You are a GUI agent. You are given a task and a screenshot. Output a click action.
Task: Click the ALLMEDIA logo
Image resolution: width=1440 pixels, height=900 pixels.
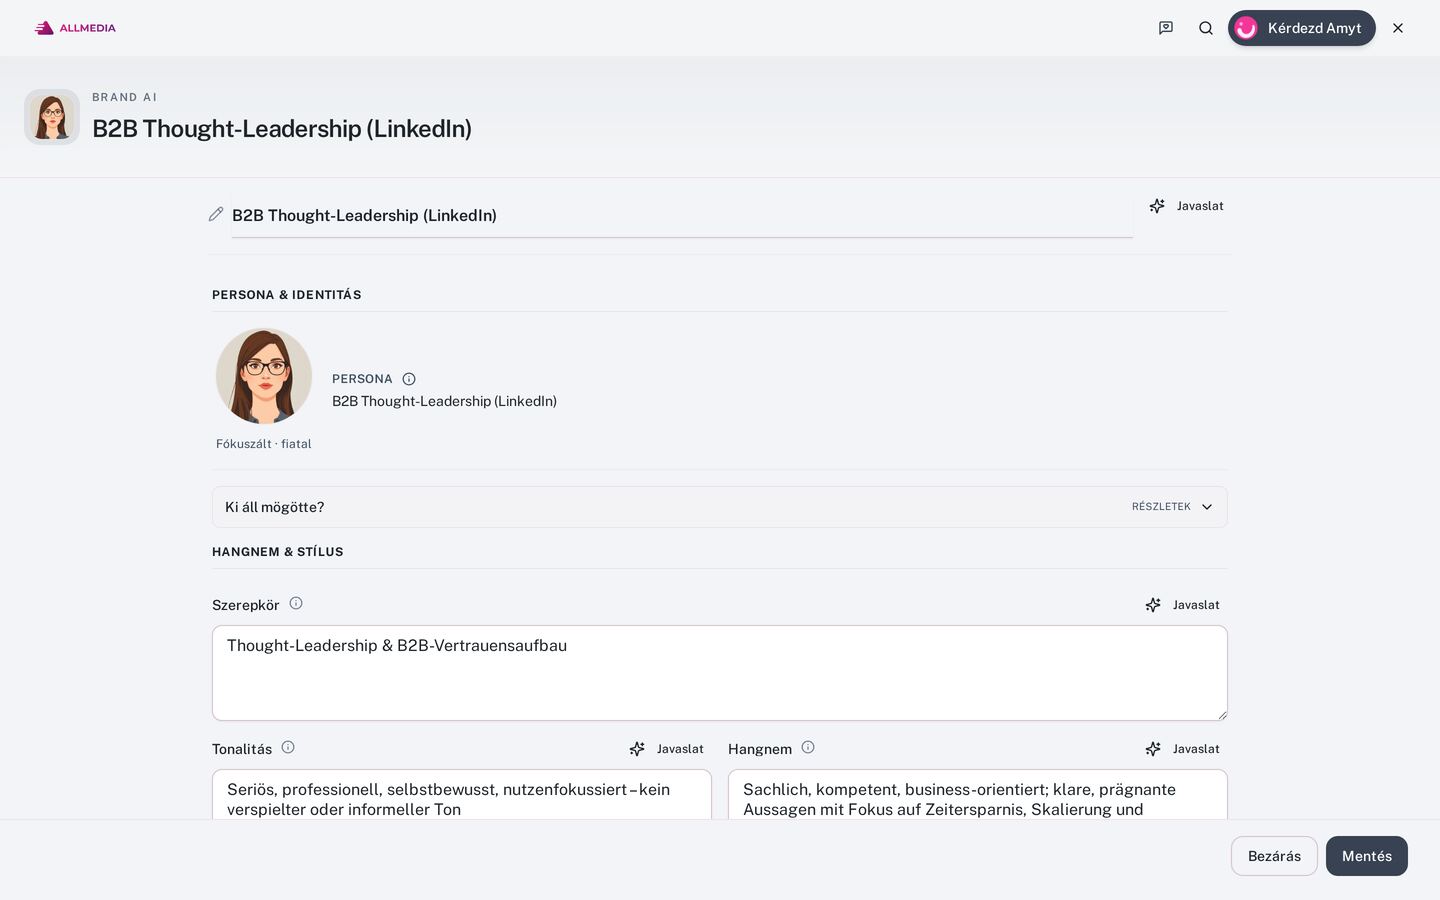[x=75, y=28]
